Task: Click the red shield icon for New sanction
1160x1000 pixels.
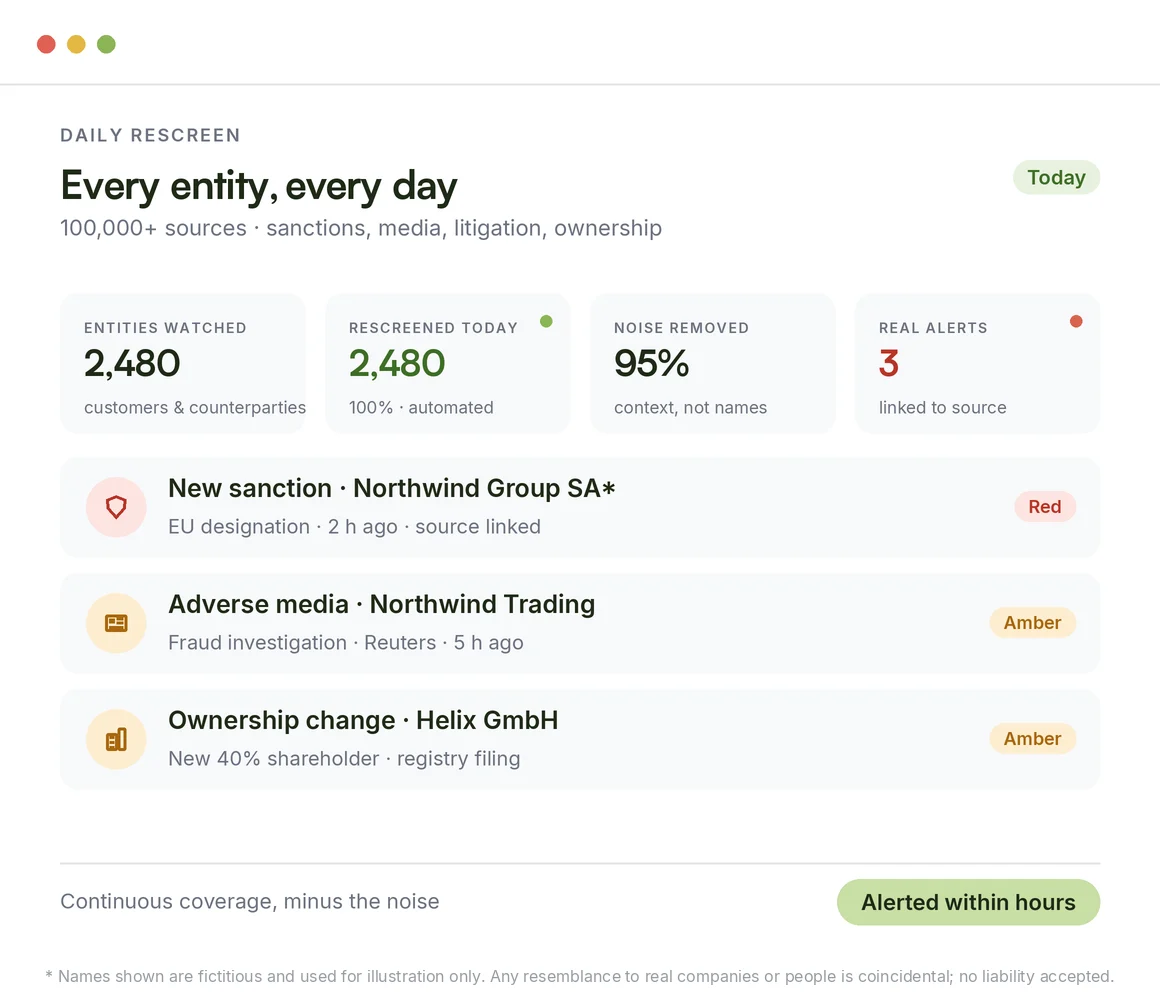Action: 116,507
